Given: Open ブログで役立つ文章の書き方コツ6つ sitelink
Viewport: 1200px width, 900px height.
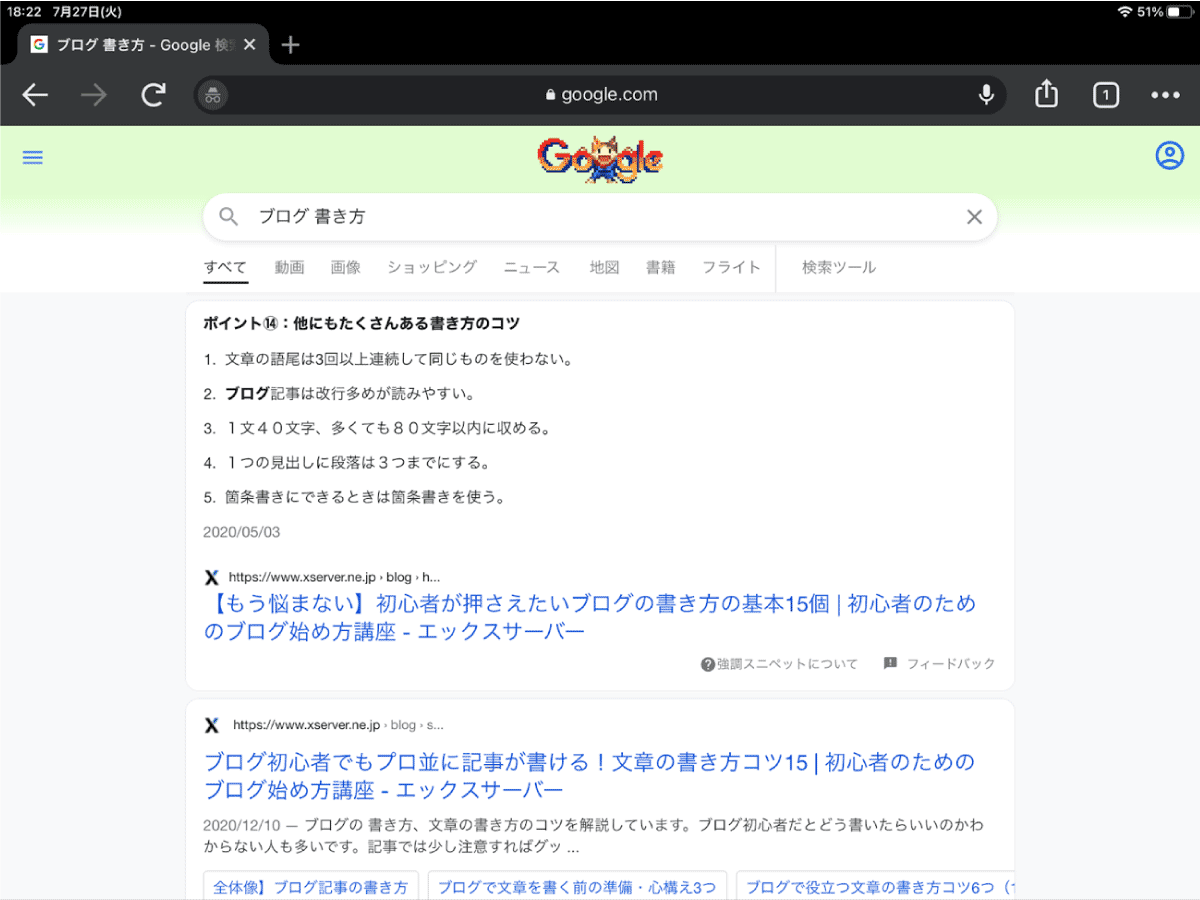Looking at the screenshot, I should (877, 887).
